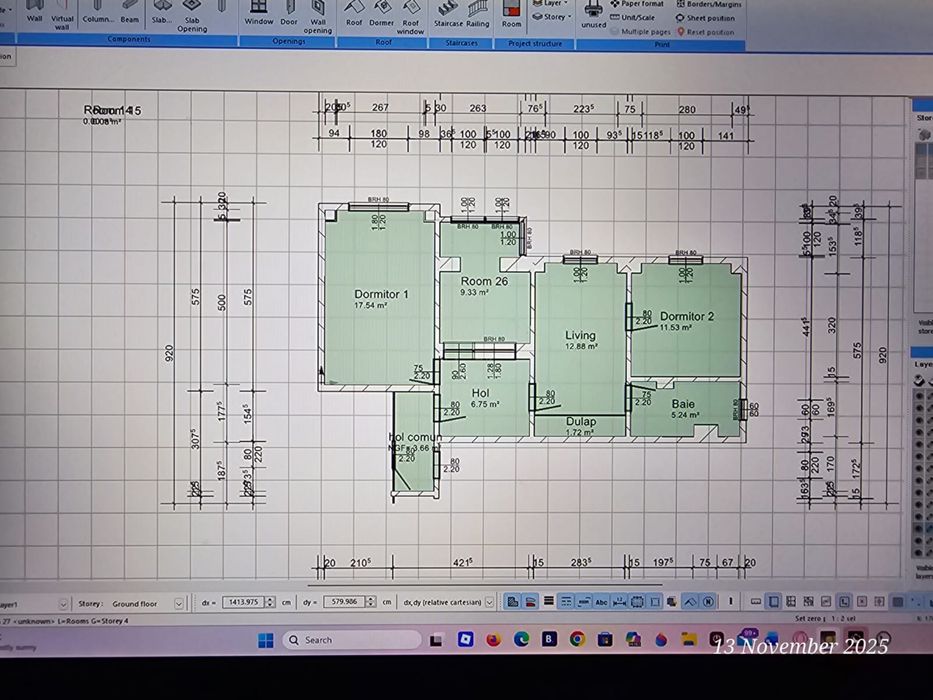
Task: Select the Room 26 label
Action: [x=484, y=281]
